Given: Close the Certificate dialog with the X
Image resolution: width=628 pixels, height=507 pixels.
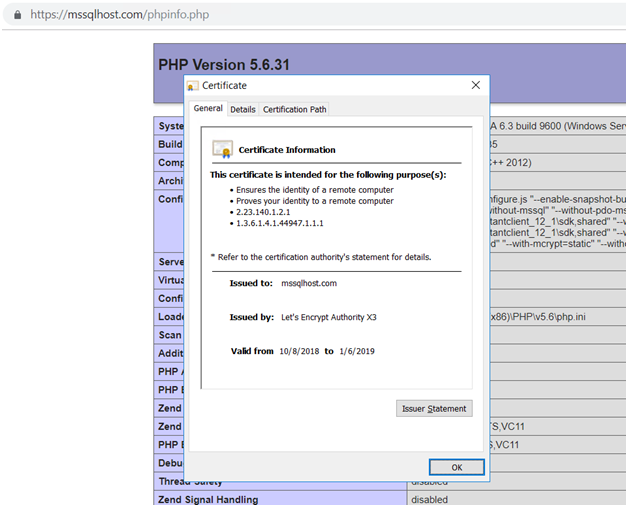Looking at the screenshot, I should tap(475, 86).
